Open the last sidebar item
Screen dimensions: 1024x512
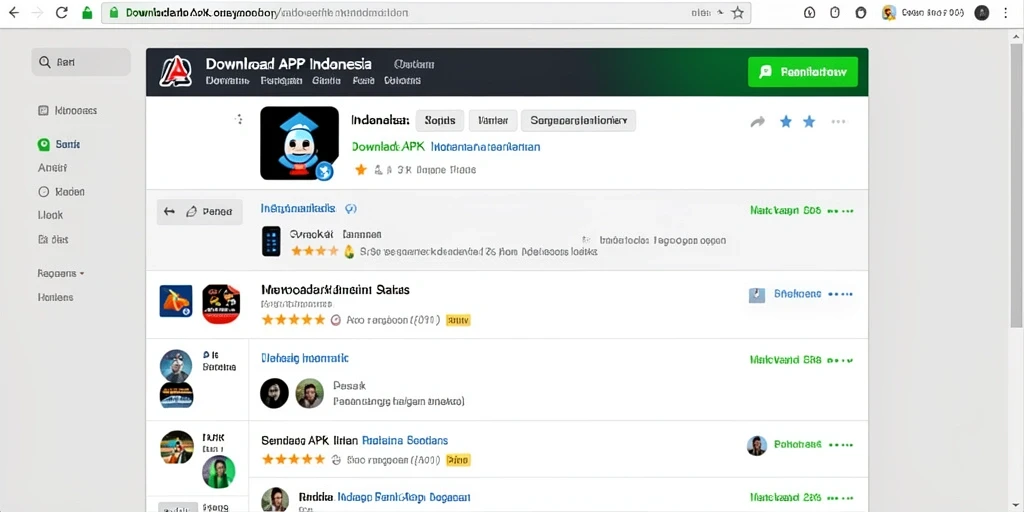pyautogui.click(x=56, y=297)
